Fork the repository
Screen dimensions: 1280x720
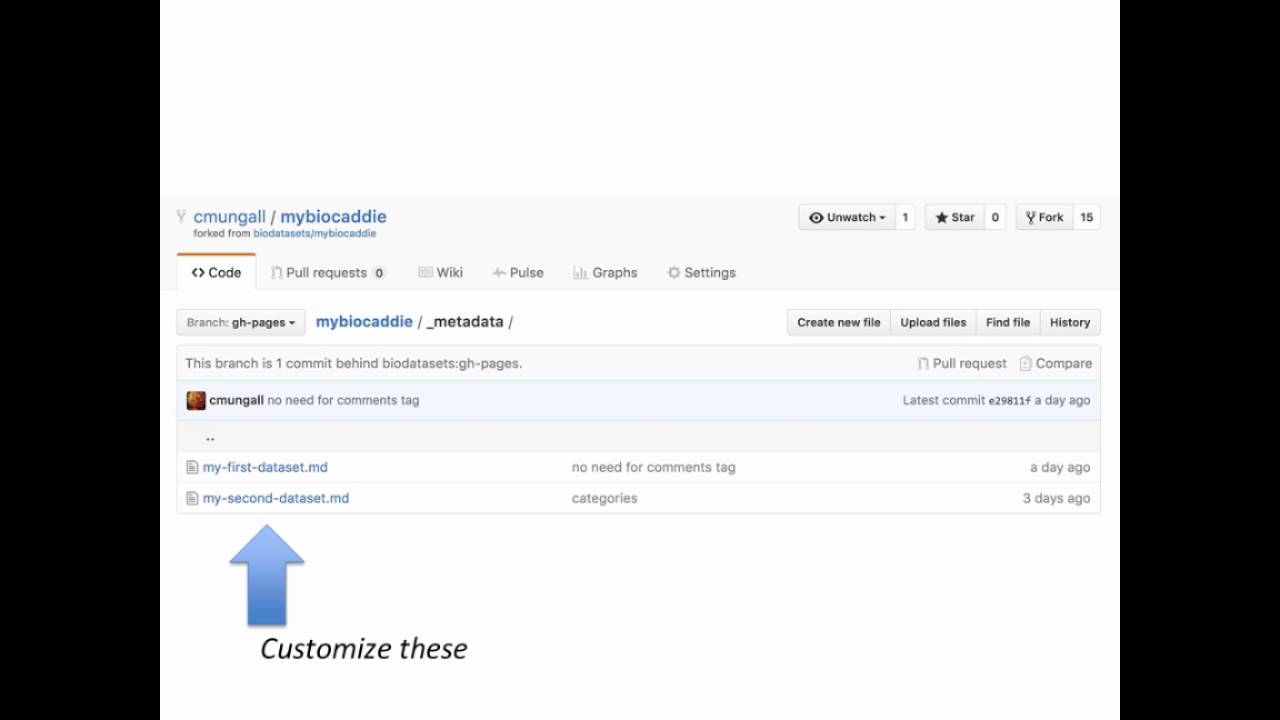[1044, 217]
